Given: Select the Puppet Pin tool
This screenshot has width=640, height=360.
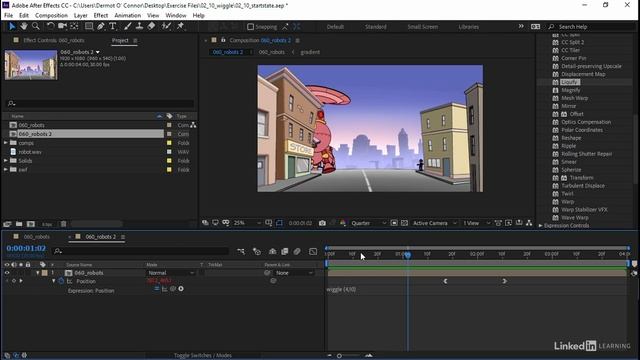Looking at the screenshot, I should pos(180,26).
